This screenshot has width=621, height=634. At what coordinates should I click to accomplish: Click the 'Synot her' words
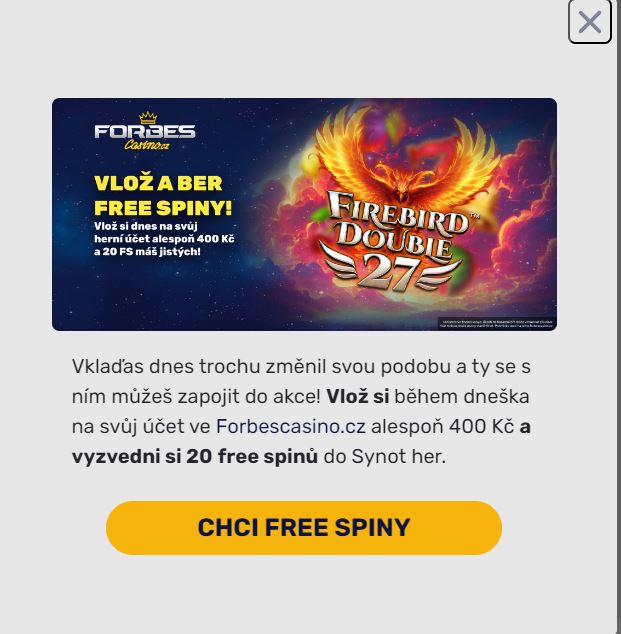(x=399, y=456)
